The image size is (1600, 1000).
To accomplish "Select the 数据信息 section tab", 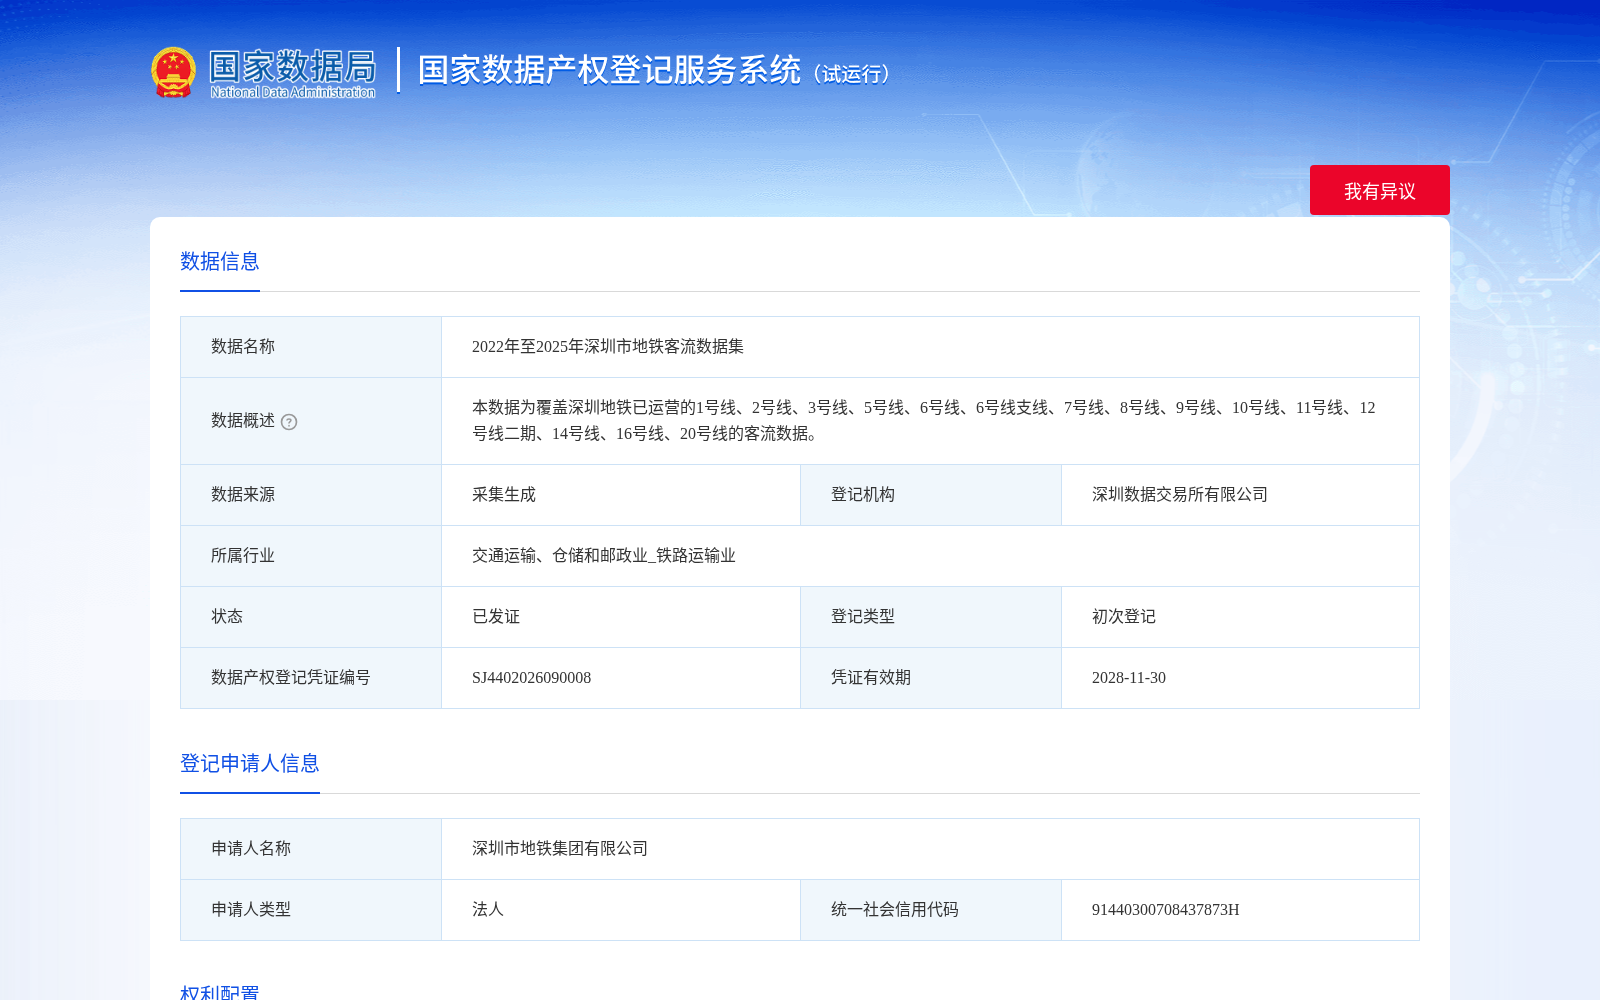I will (x=220, y=262).
